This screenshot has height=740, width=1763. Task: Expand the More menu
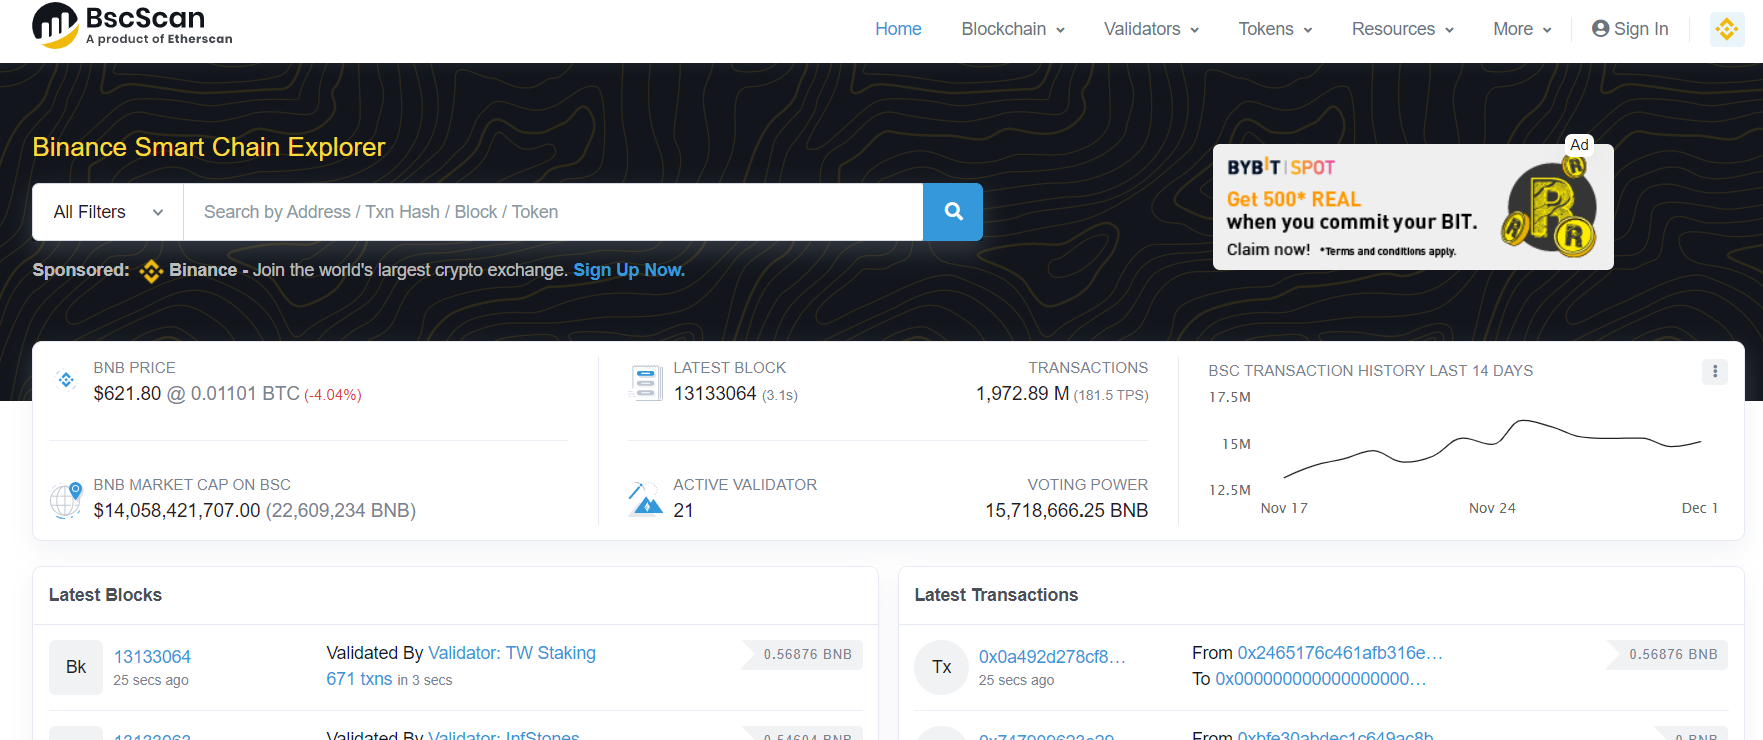pyautogui.click(x=1522, y=29)
